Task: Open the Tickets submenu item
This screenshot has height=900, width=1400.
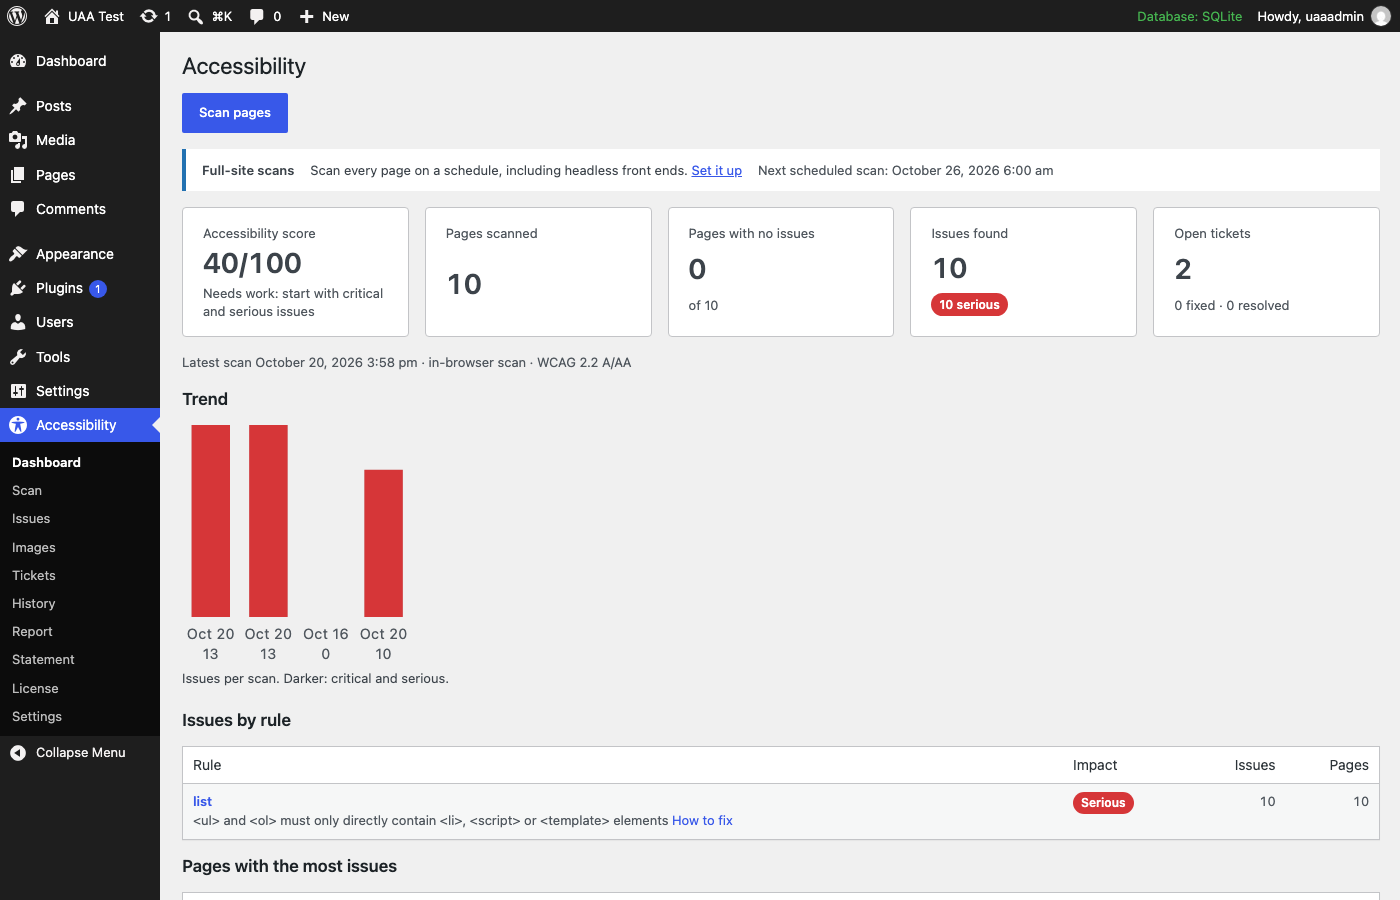Action: coord(34,576)
